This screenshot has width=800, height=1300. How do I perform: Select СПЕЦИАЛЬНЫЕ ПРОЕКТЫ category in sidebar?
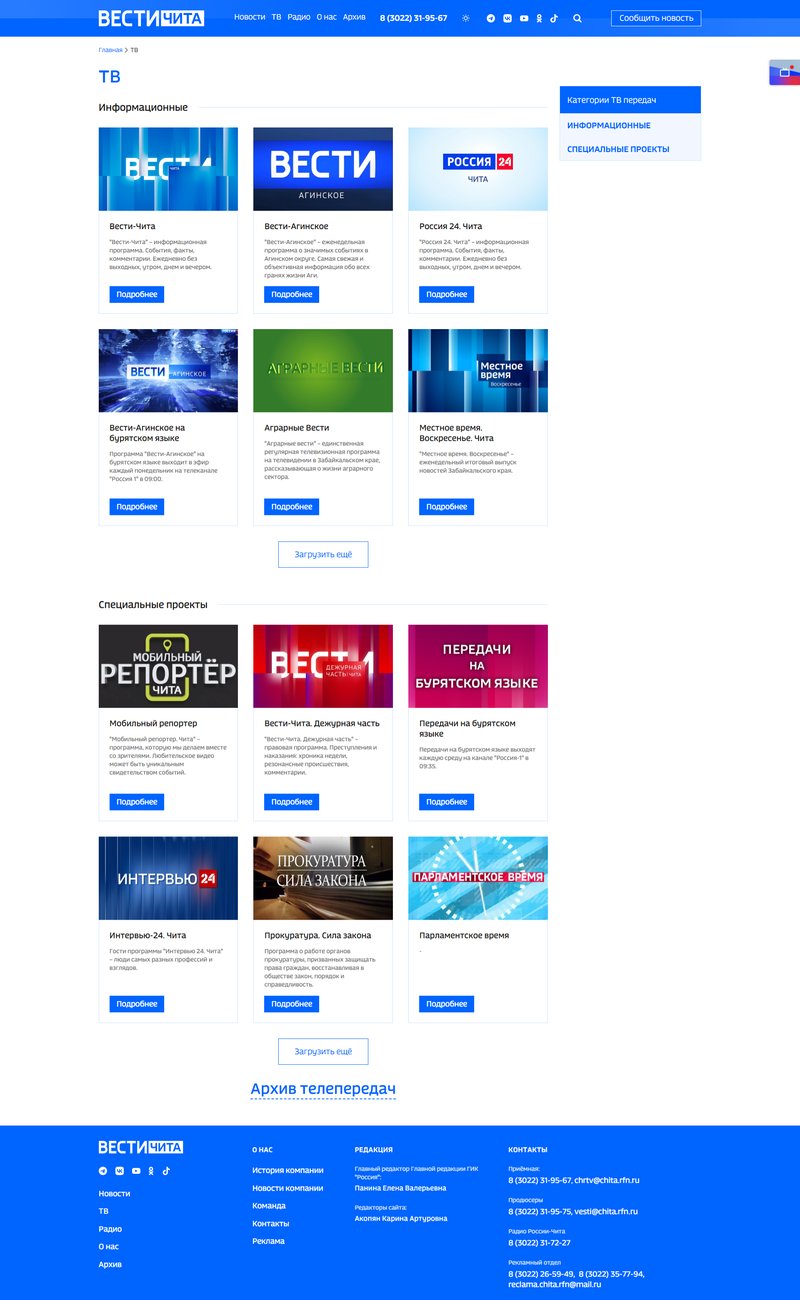pos(618,150)
